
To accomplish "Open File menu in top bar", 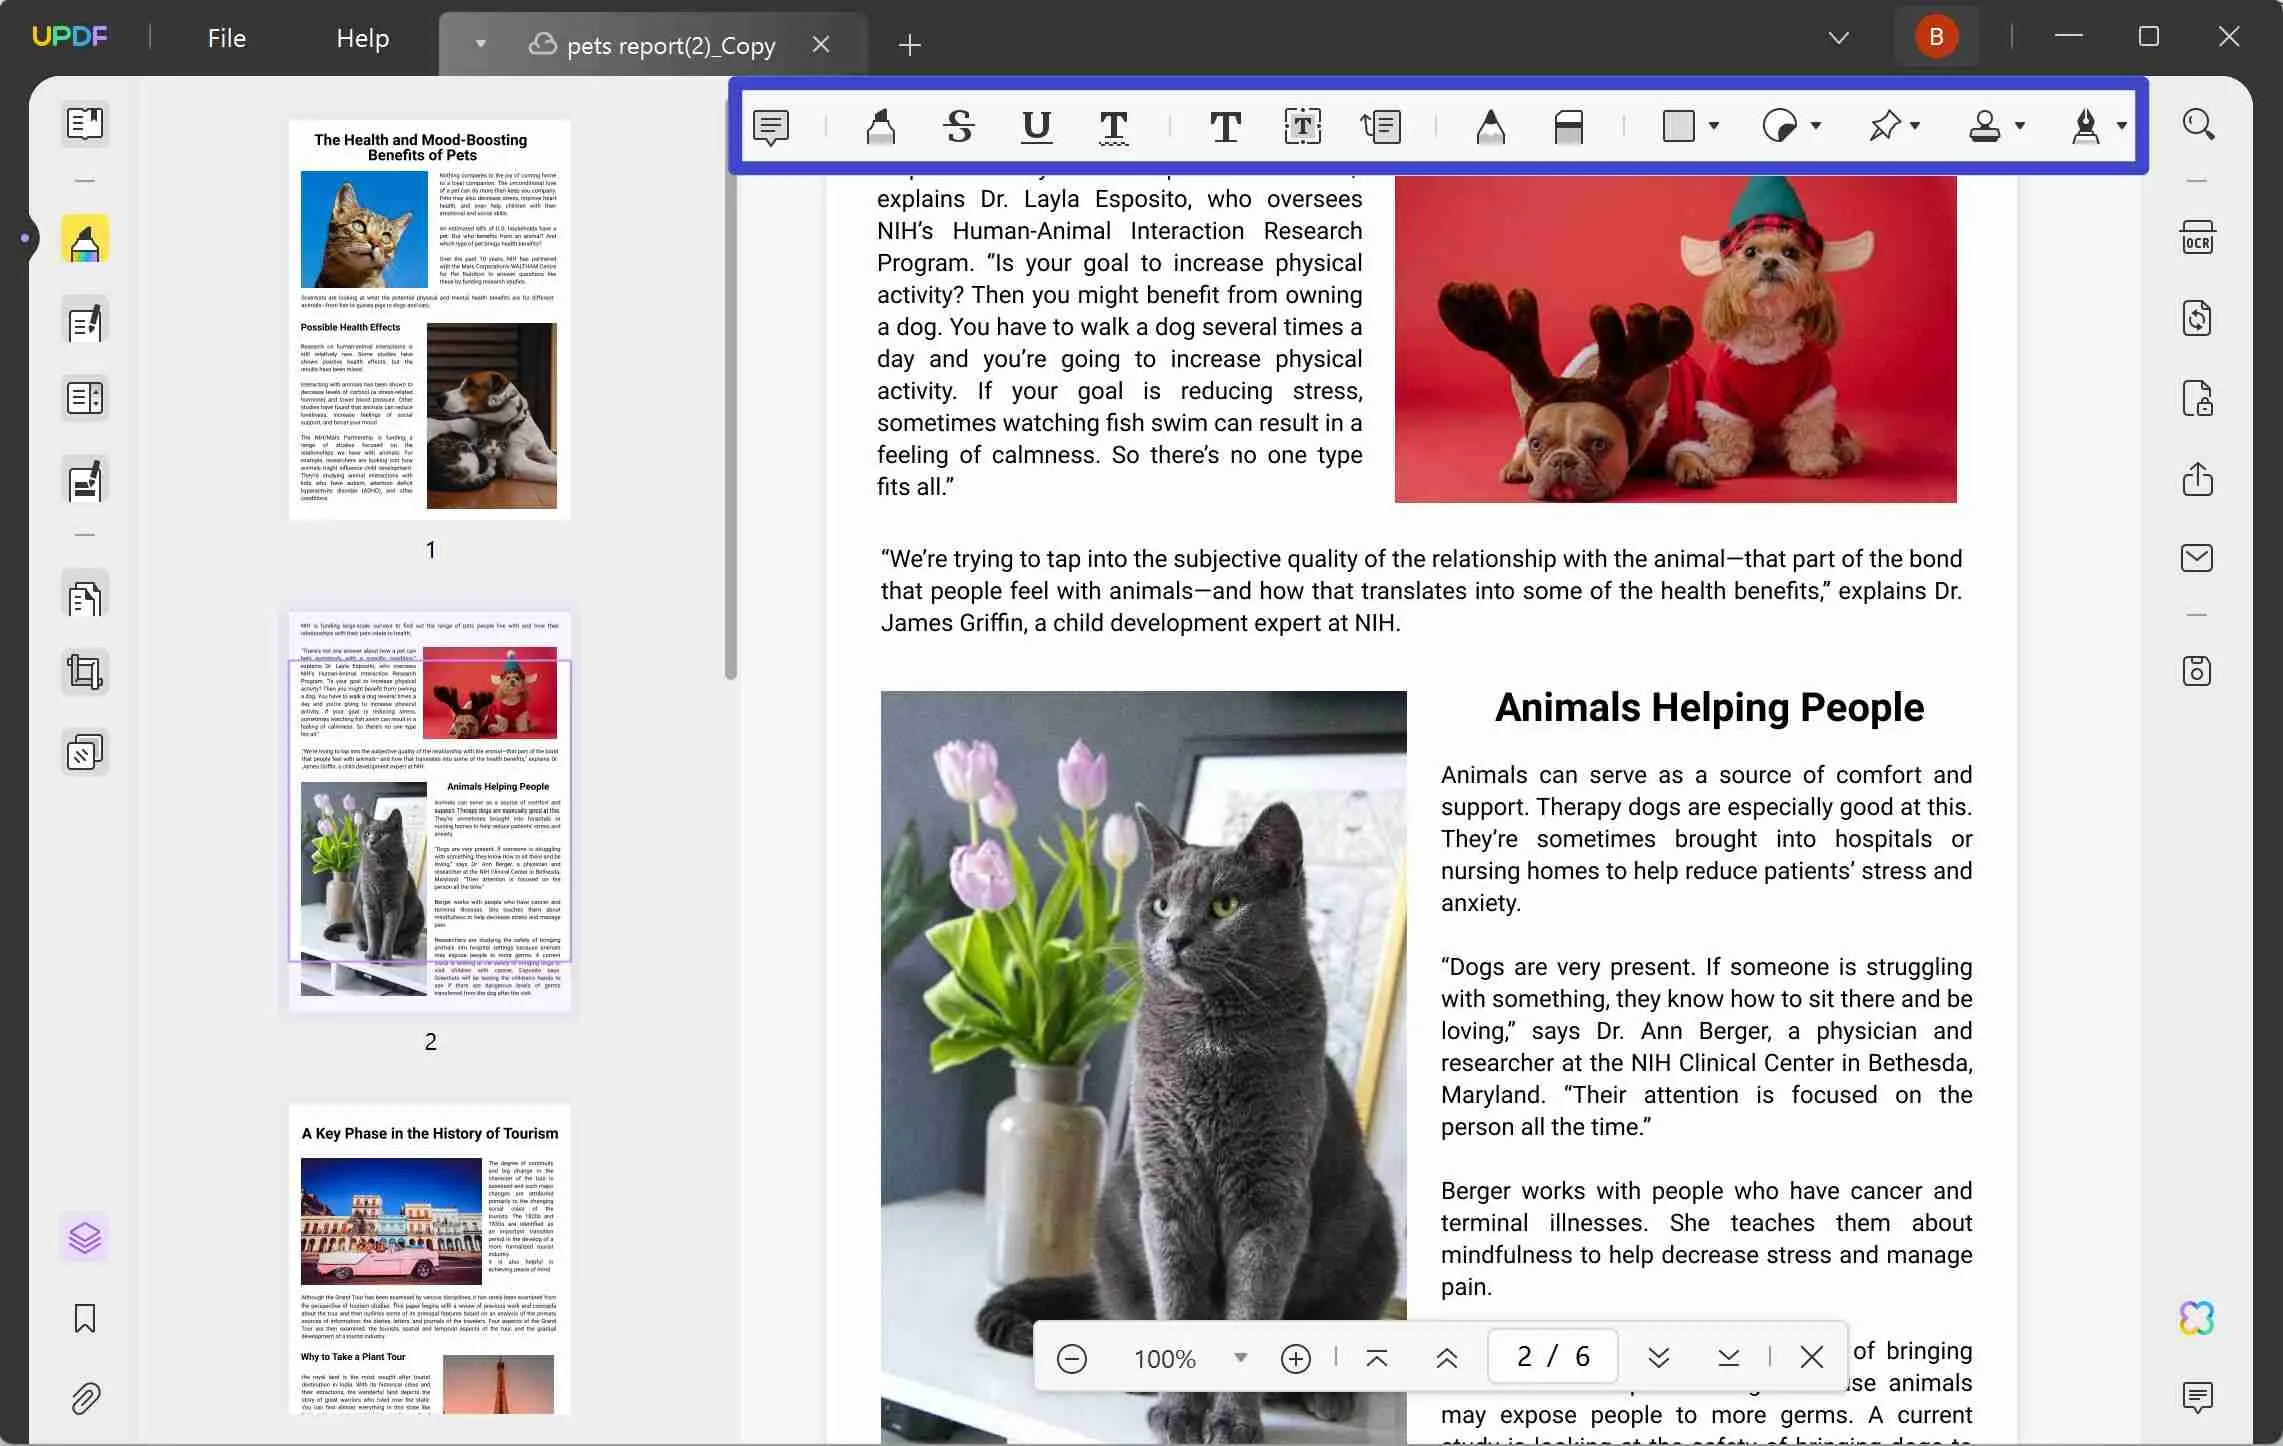I will tap(225, 37).
